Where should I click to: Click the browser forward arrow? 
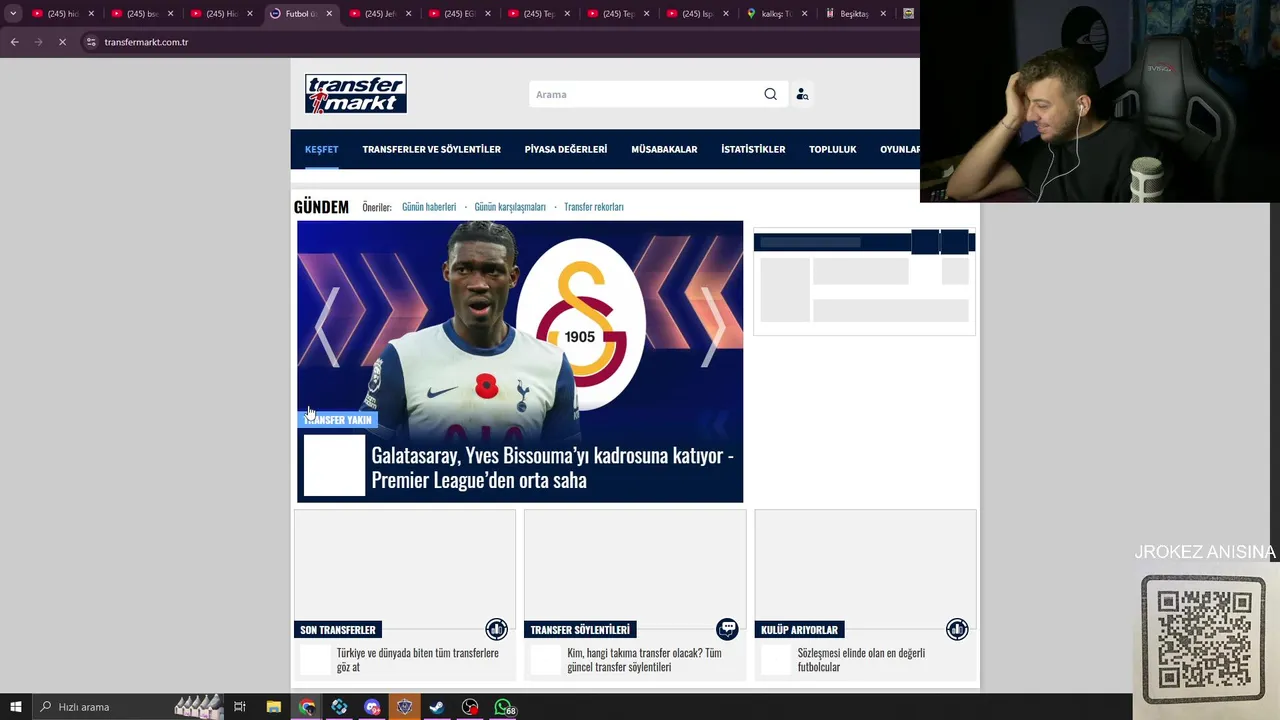pos(38,42)
